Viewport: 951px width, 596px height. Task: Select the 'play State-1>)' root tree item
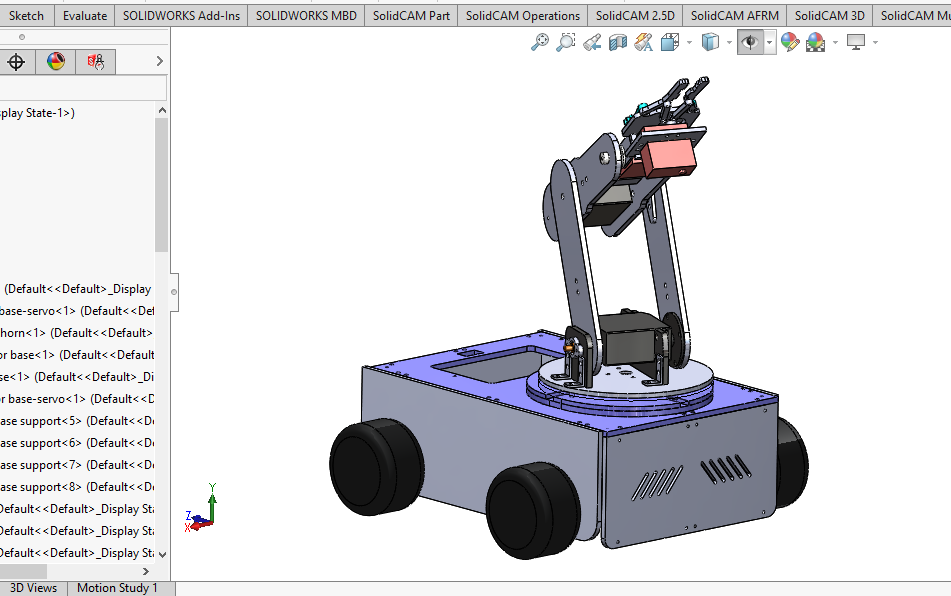click(x=38, y=113)
